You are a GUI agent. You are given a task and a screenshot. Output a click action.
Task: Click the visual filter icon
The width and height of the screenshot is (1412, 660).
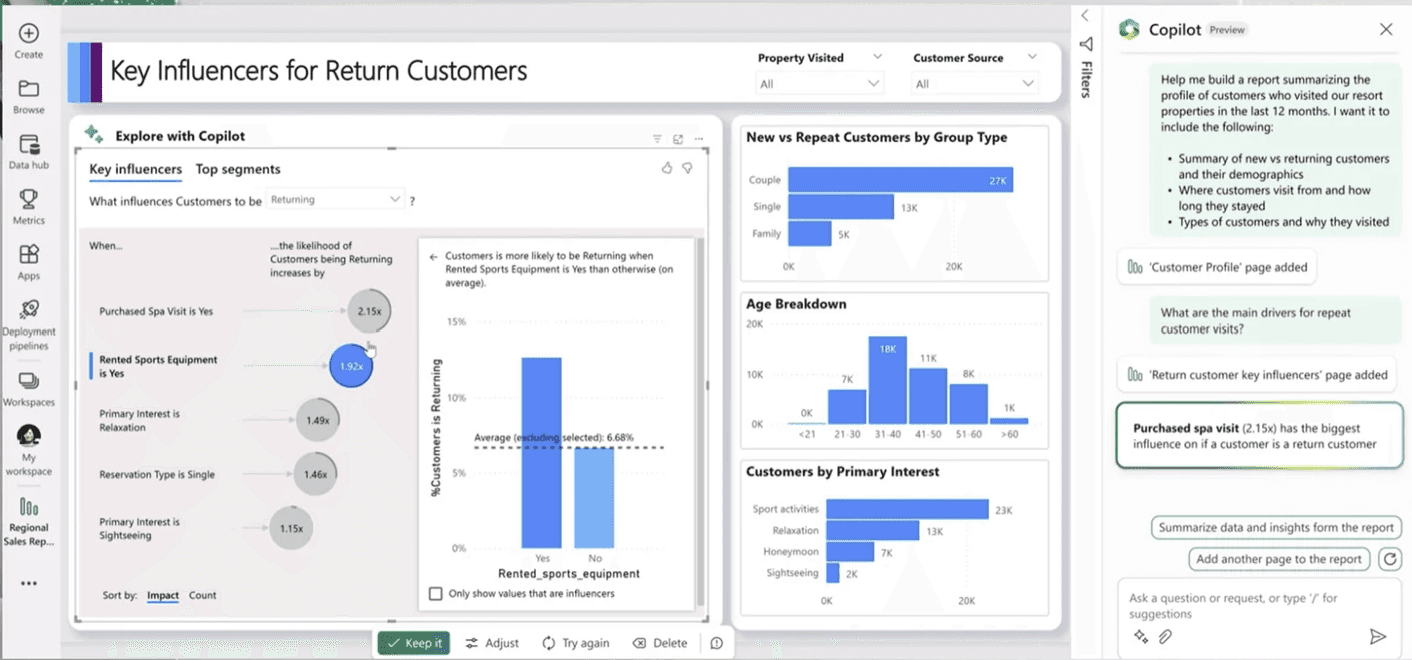pyautogui.click(x=657, y=139)
